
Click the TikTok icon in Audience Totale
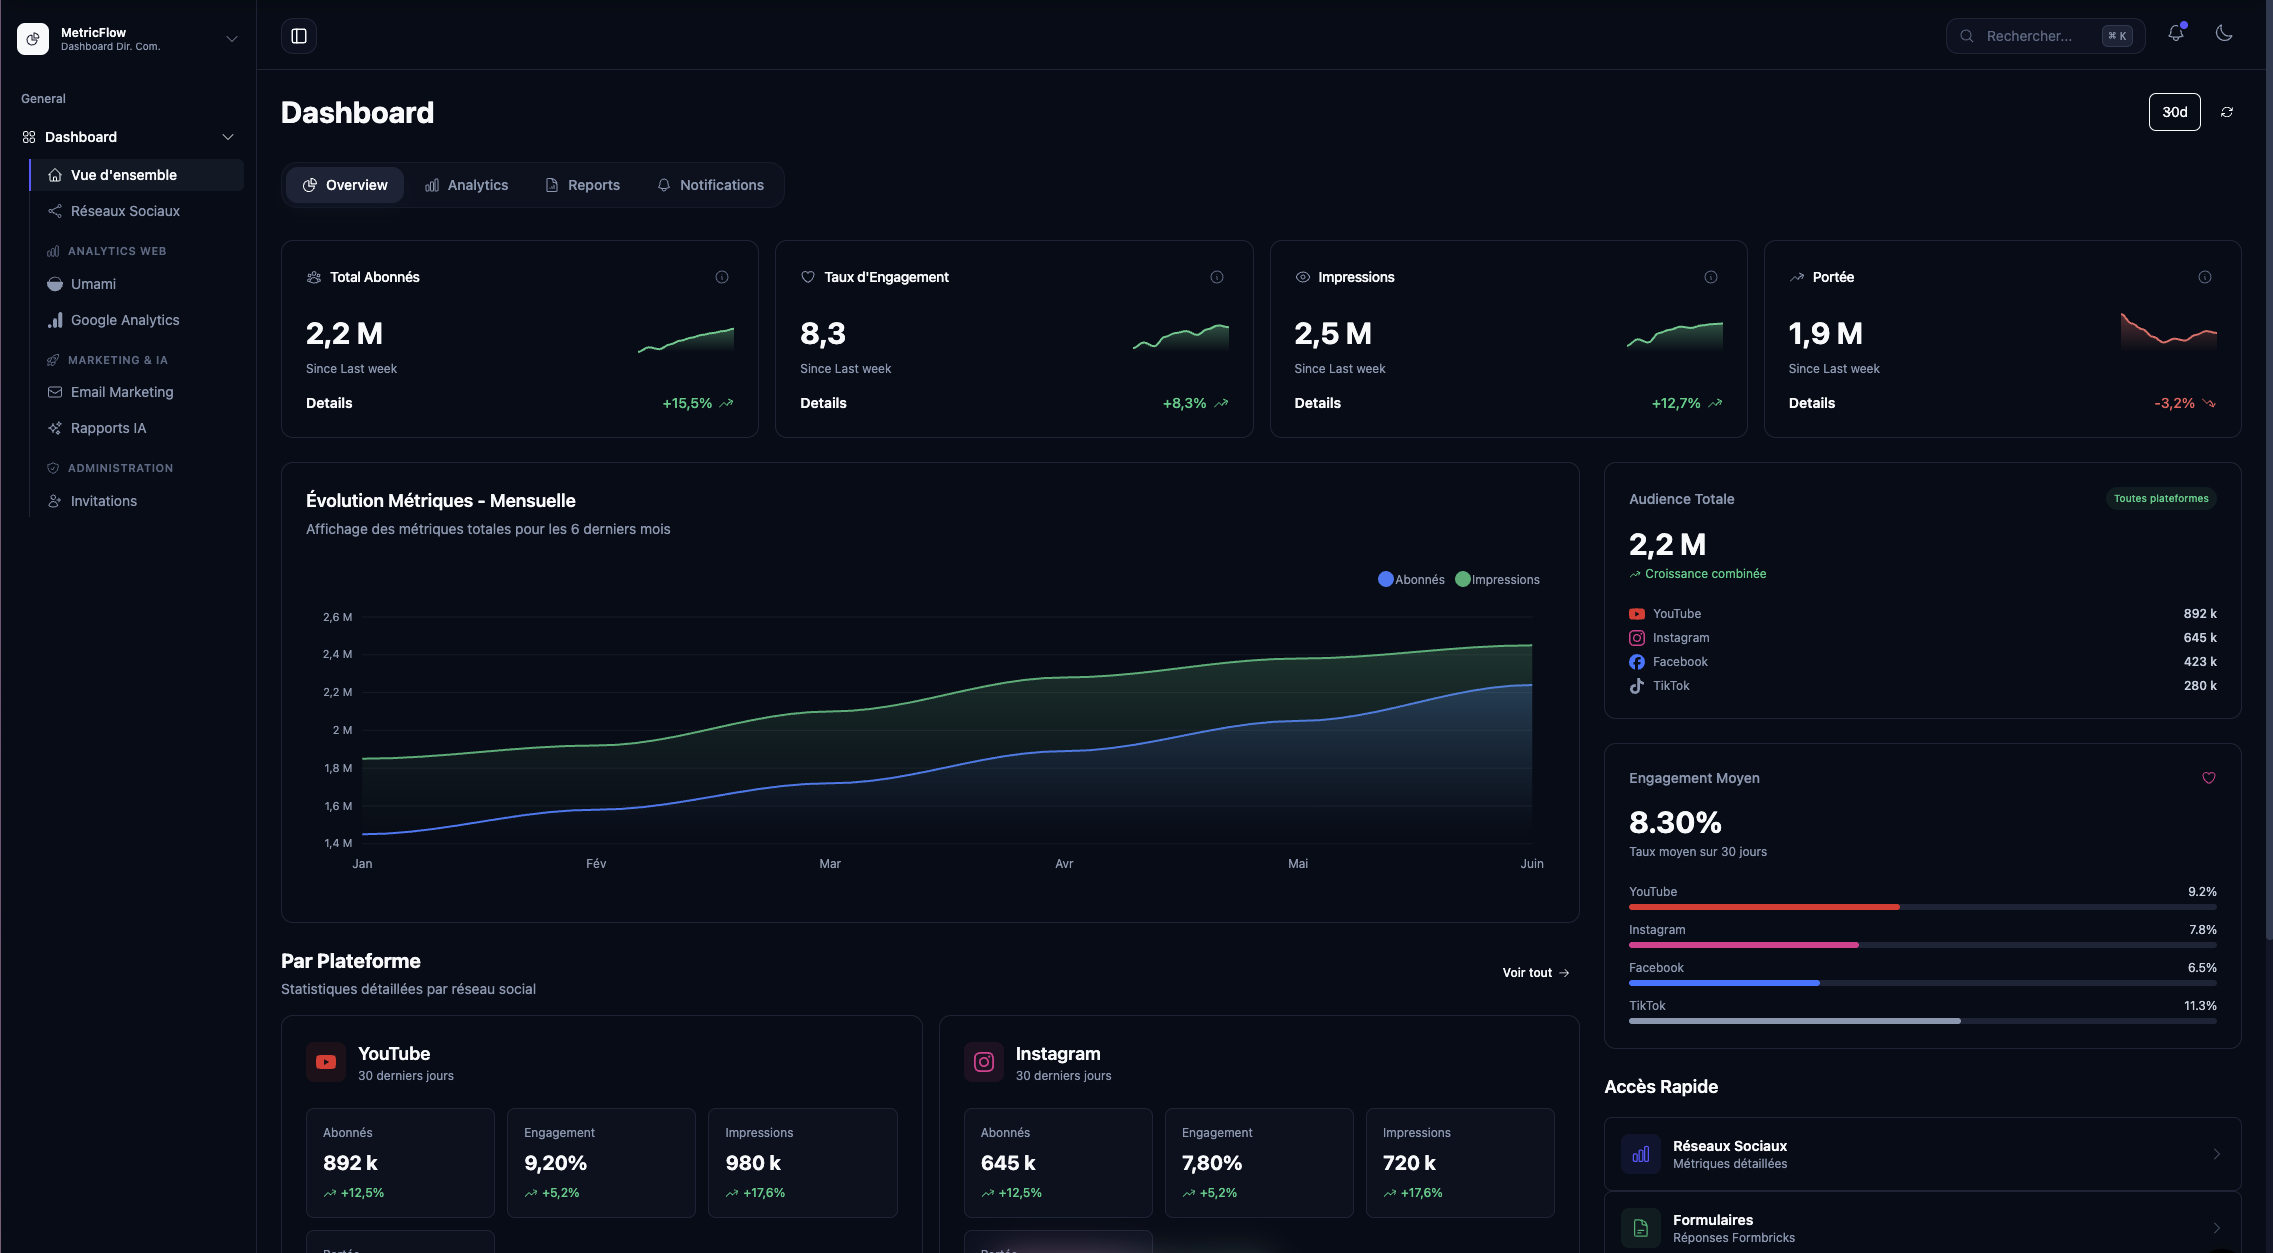coord(1637,686)
